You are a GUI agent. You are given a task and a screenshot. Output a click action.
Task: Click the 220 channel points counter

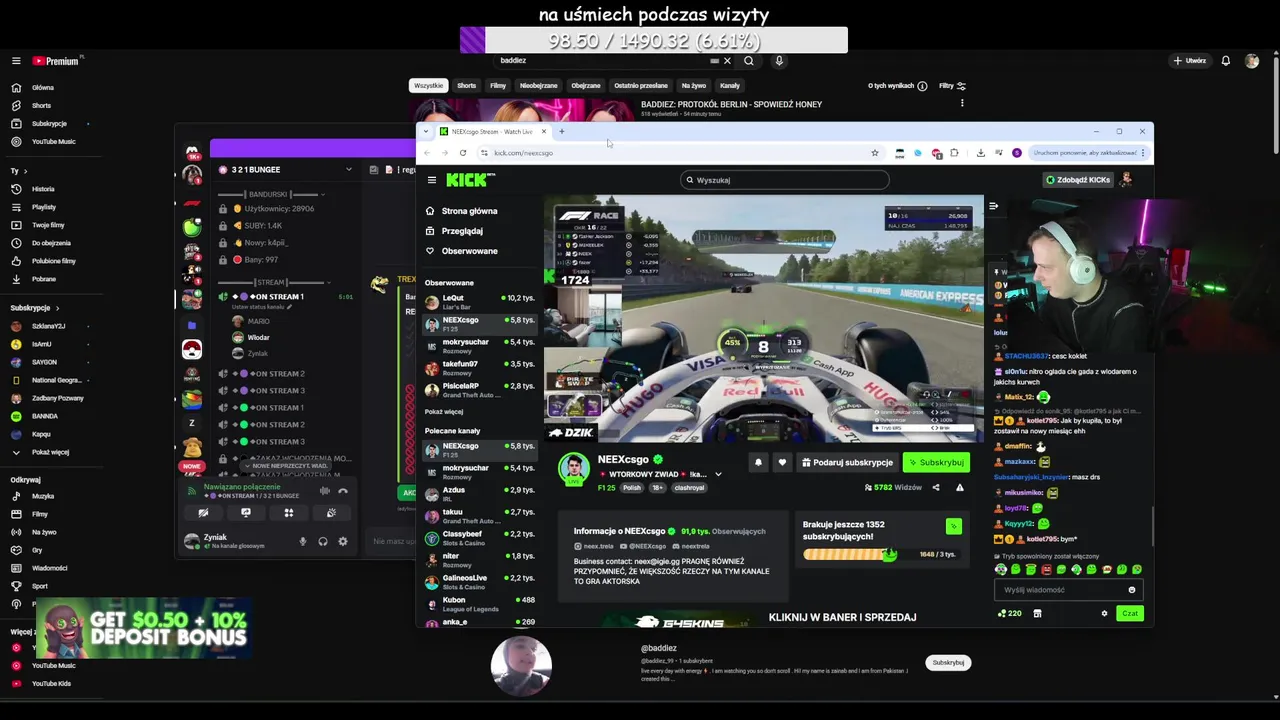pyautogui.click(x=1010, y=613)
